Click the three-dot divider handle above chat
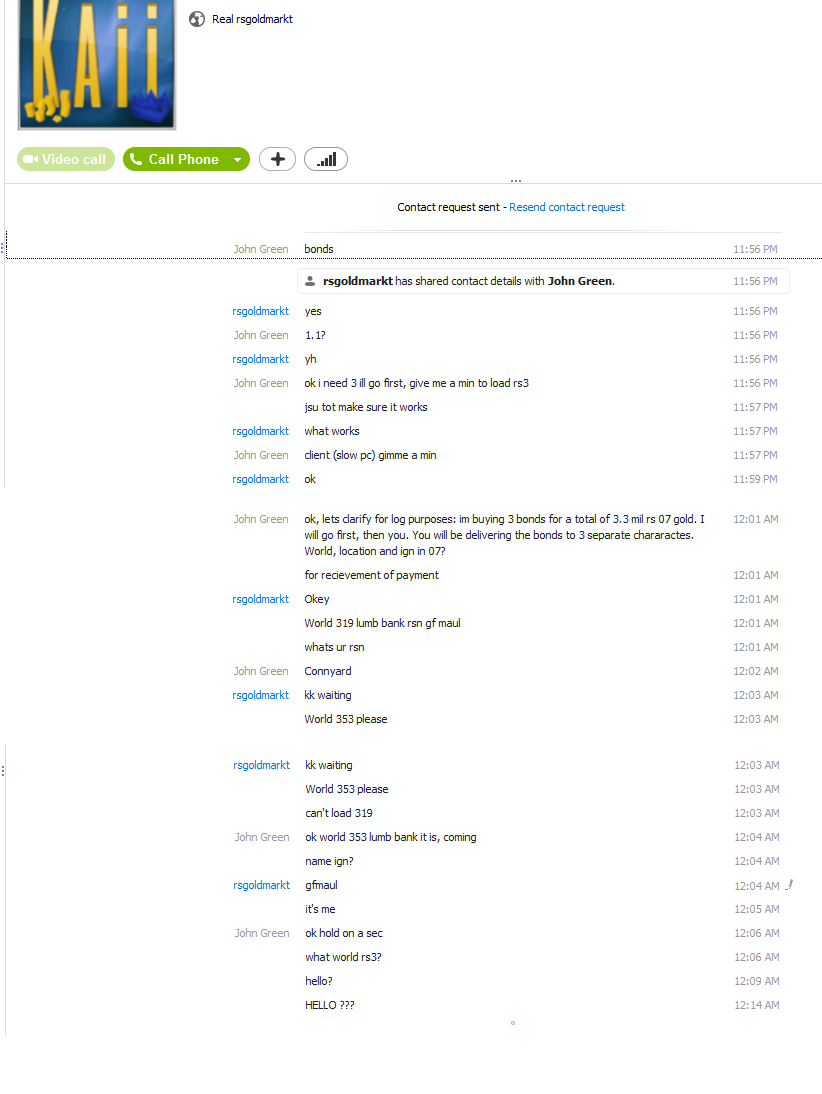This screenshot has height=1094, width=822. pyautogui.click(x=516, y=181)
